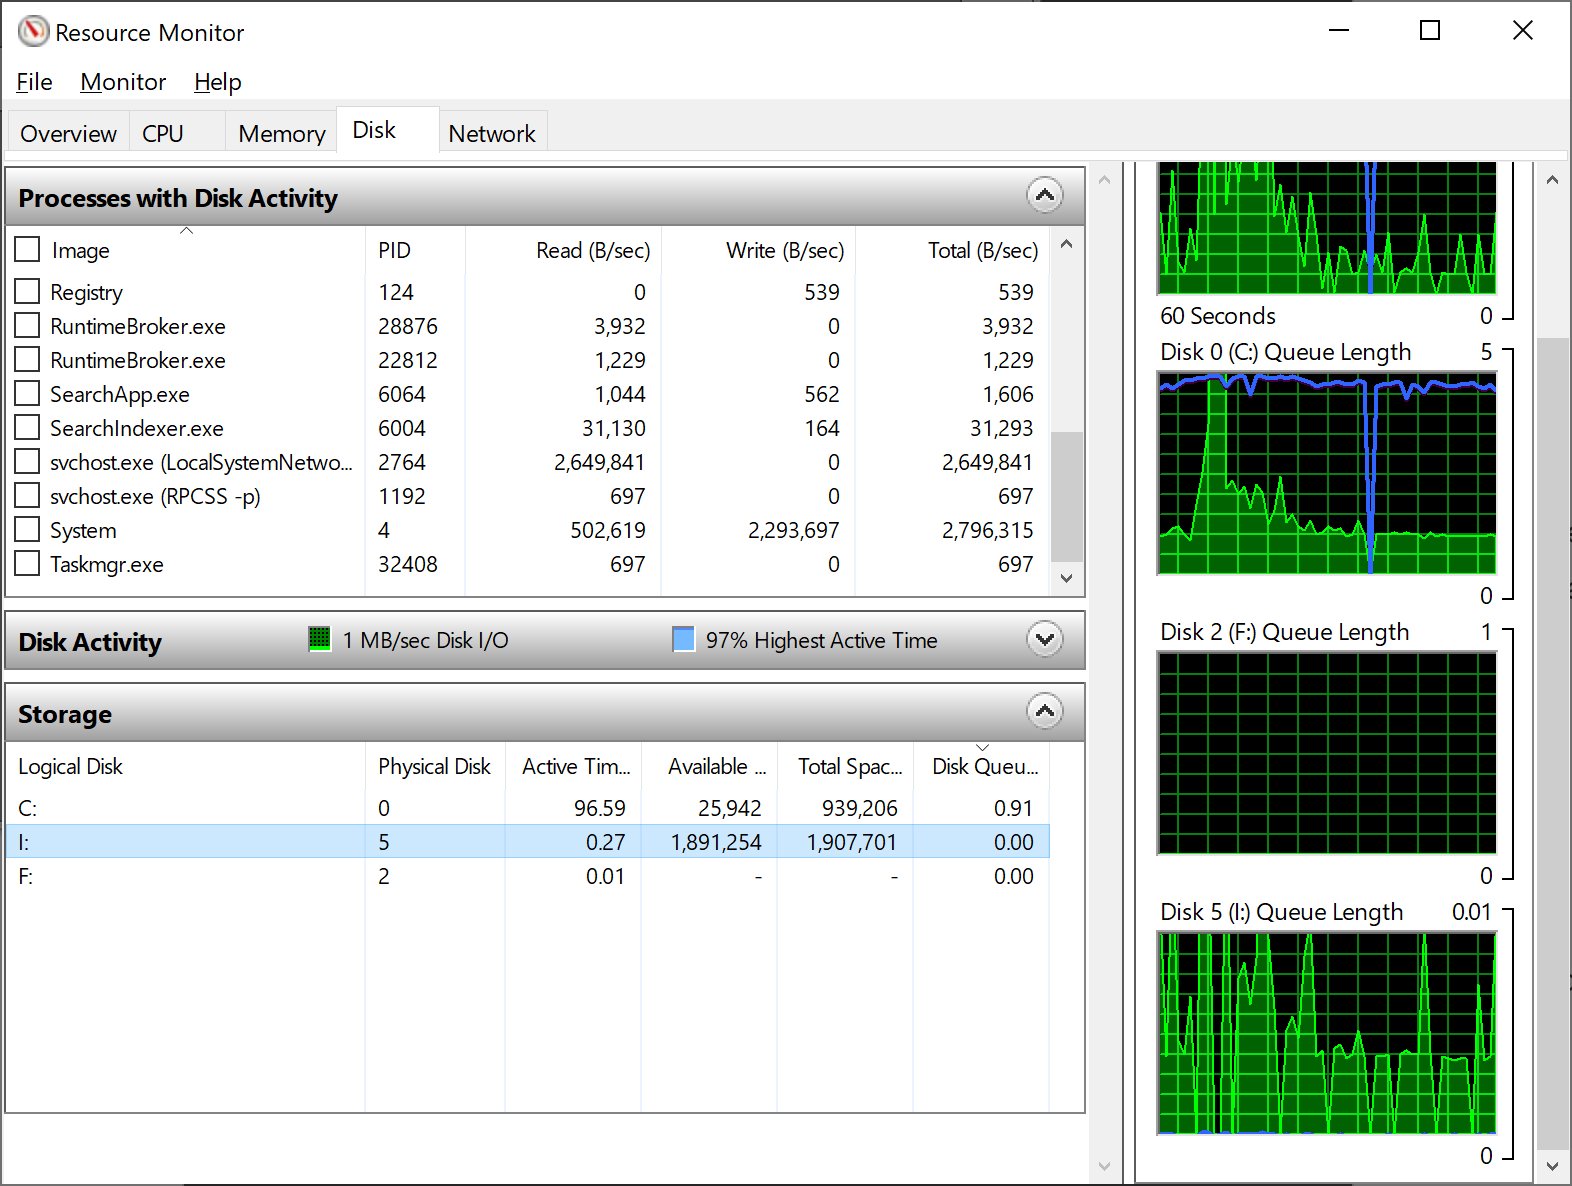
Task: Sort by Total (B/sec) column header
Action: click(x=952, y=250)
